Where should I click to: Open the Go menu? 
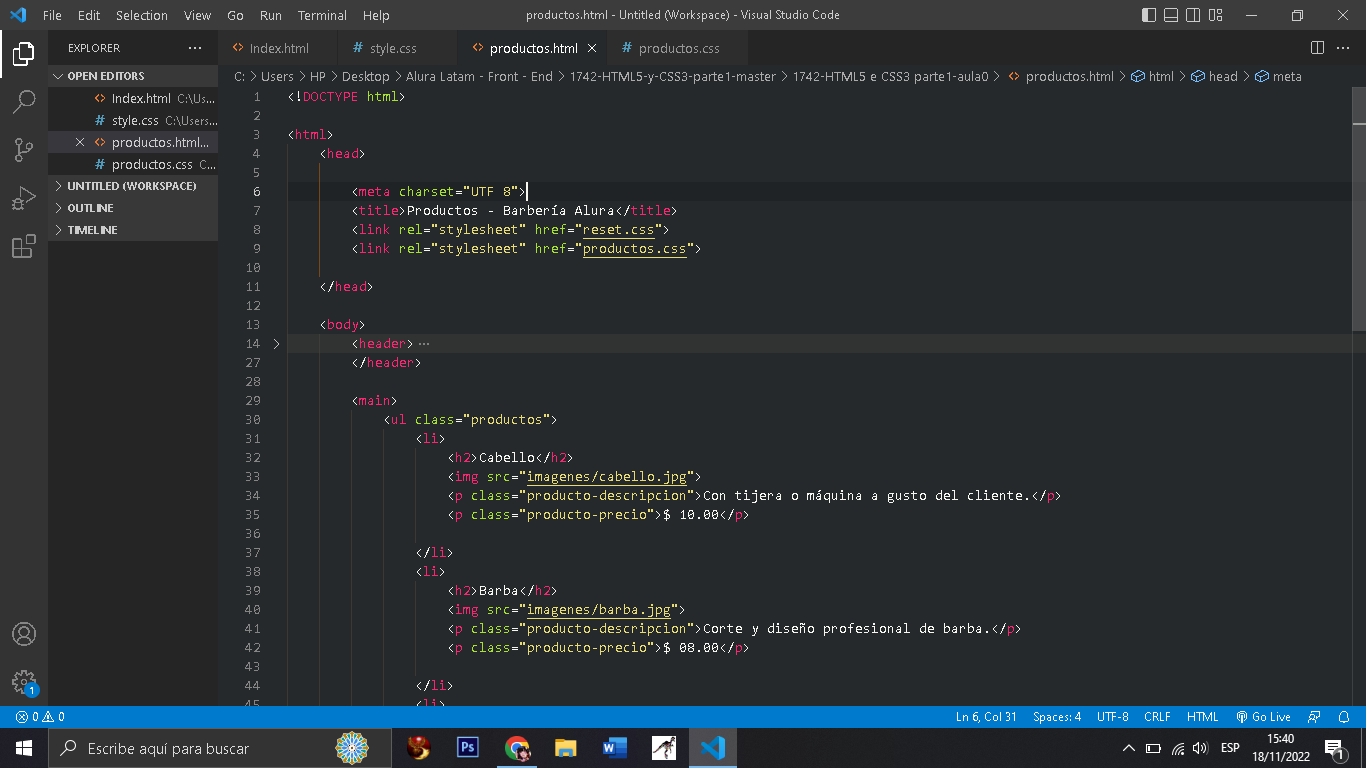coord(235,15)
